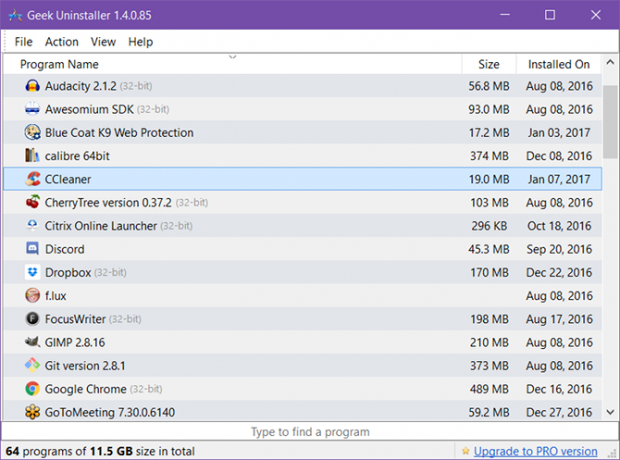
Task: Select the CherryTree cherries icon
Action: pyautogui.click(x=32, y=202)
